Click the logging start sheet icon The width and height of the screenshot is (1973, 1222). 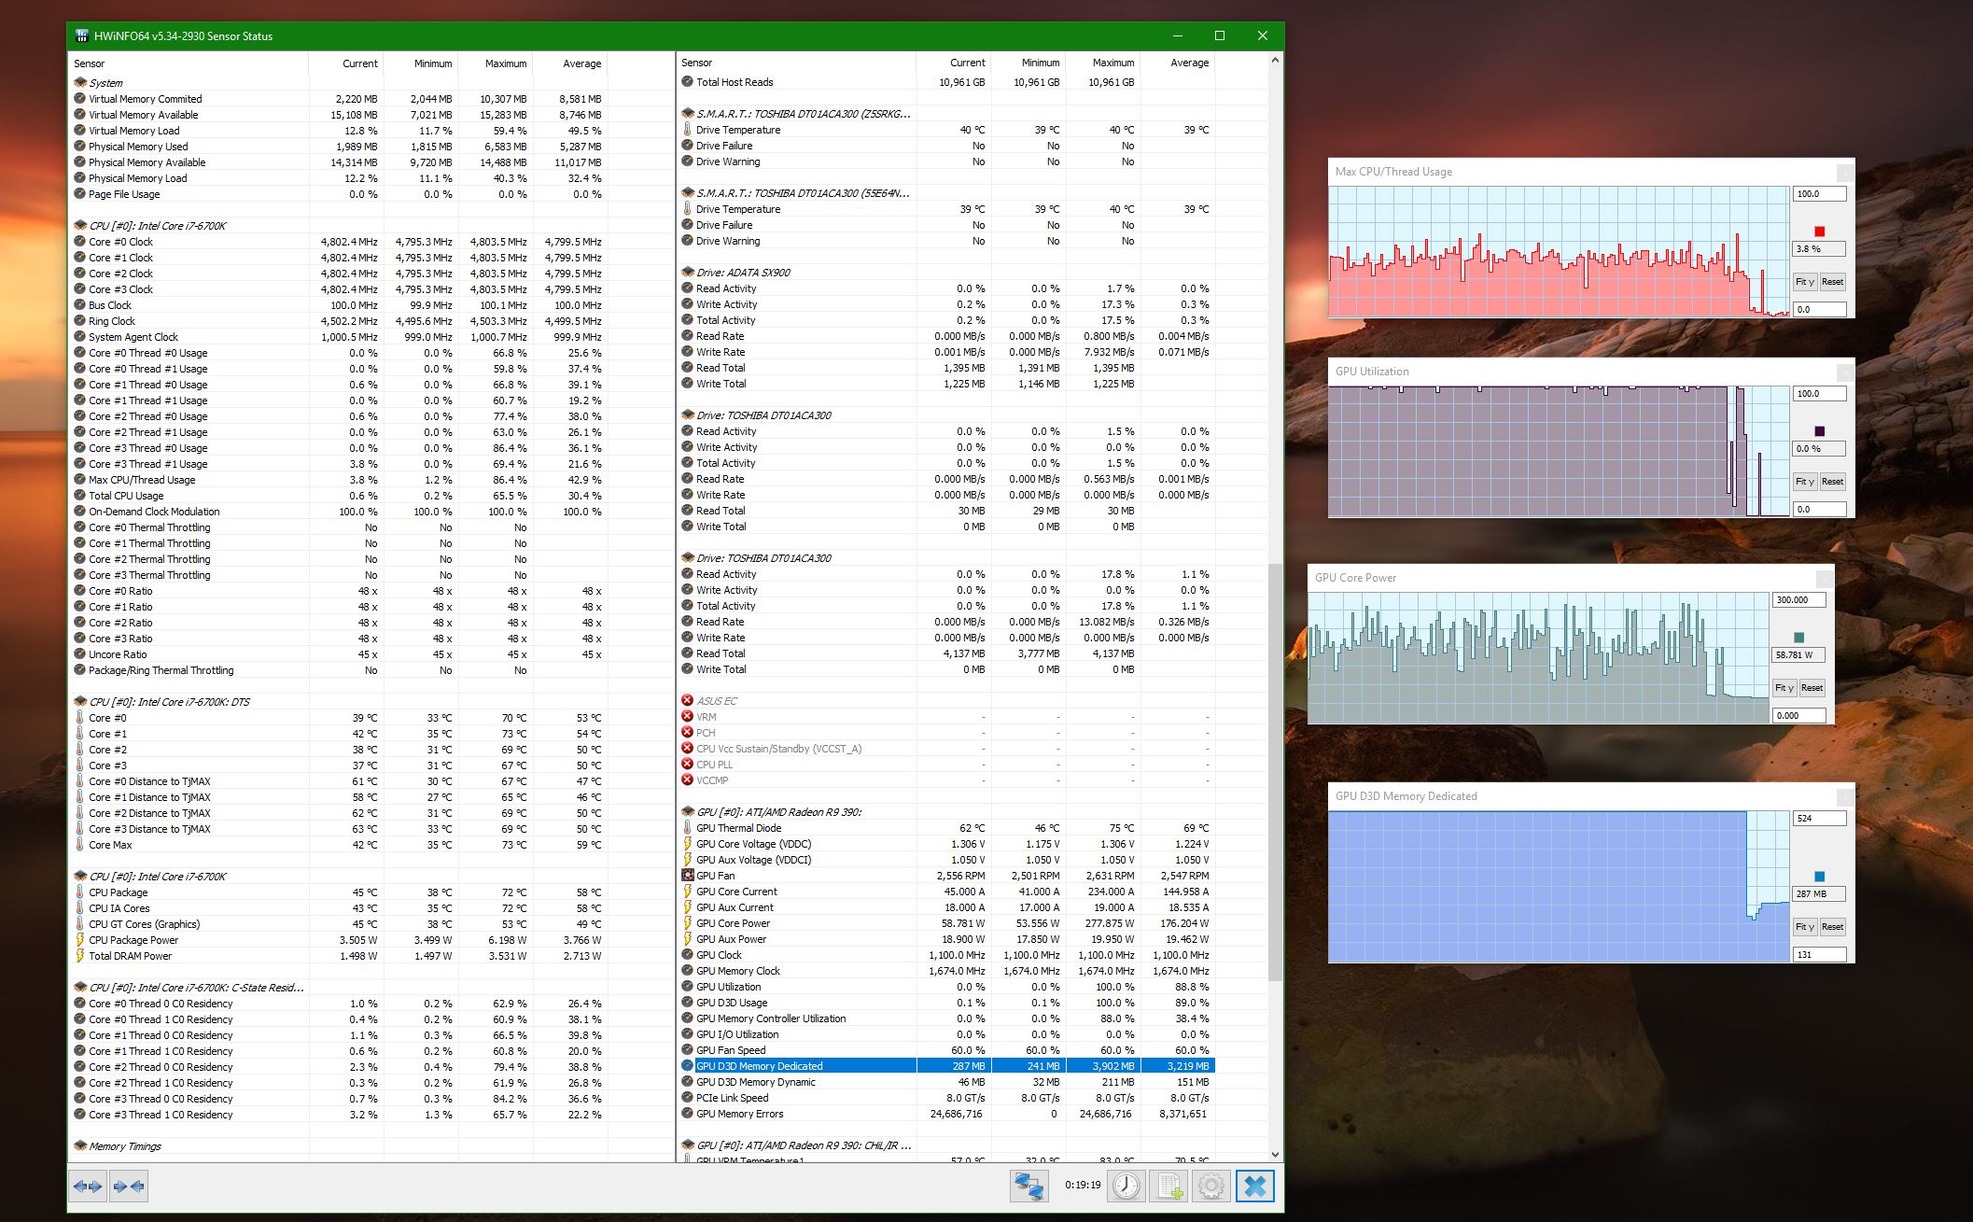[x=1169, y=1186]
